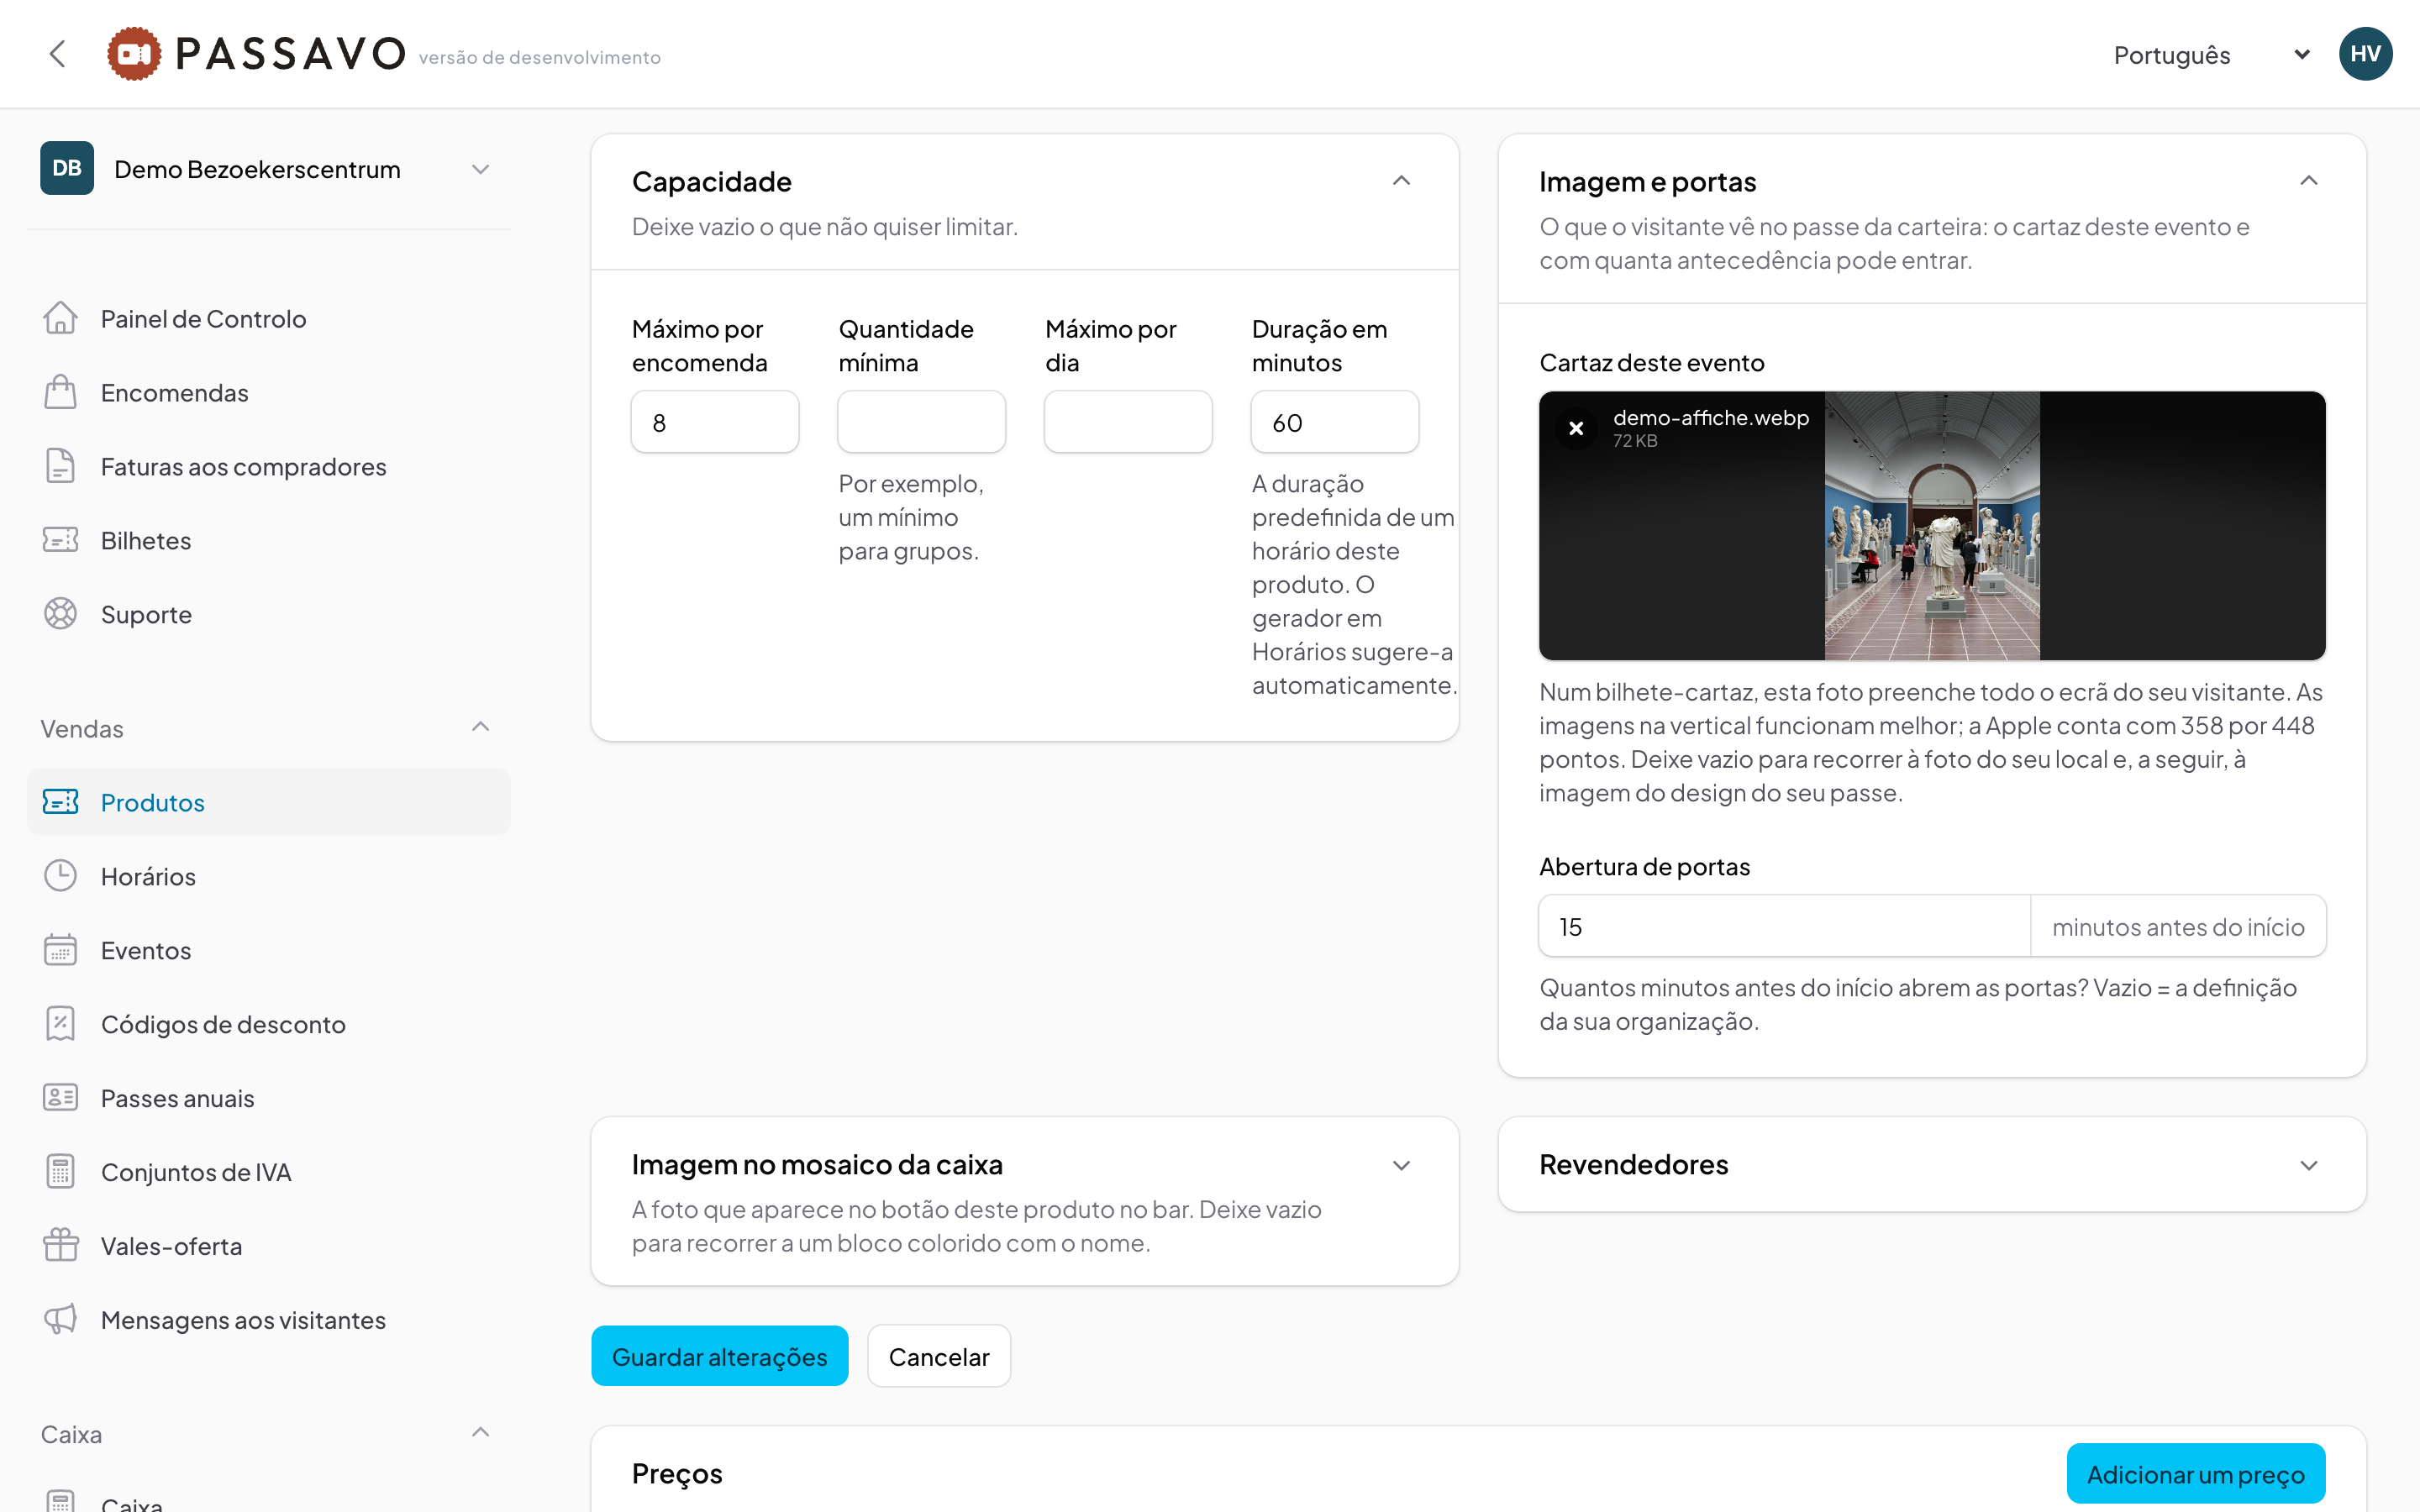2420x1512 pixels.
Task: Click the back arrow icon
Action: click(x=58, y=54)
